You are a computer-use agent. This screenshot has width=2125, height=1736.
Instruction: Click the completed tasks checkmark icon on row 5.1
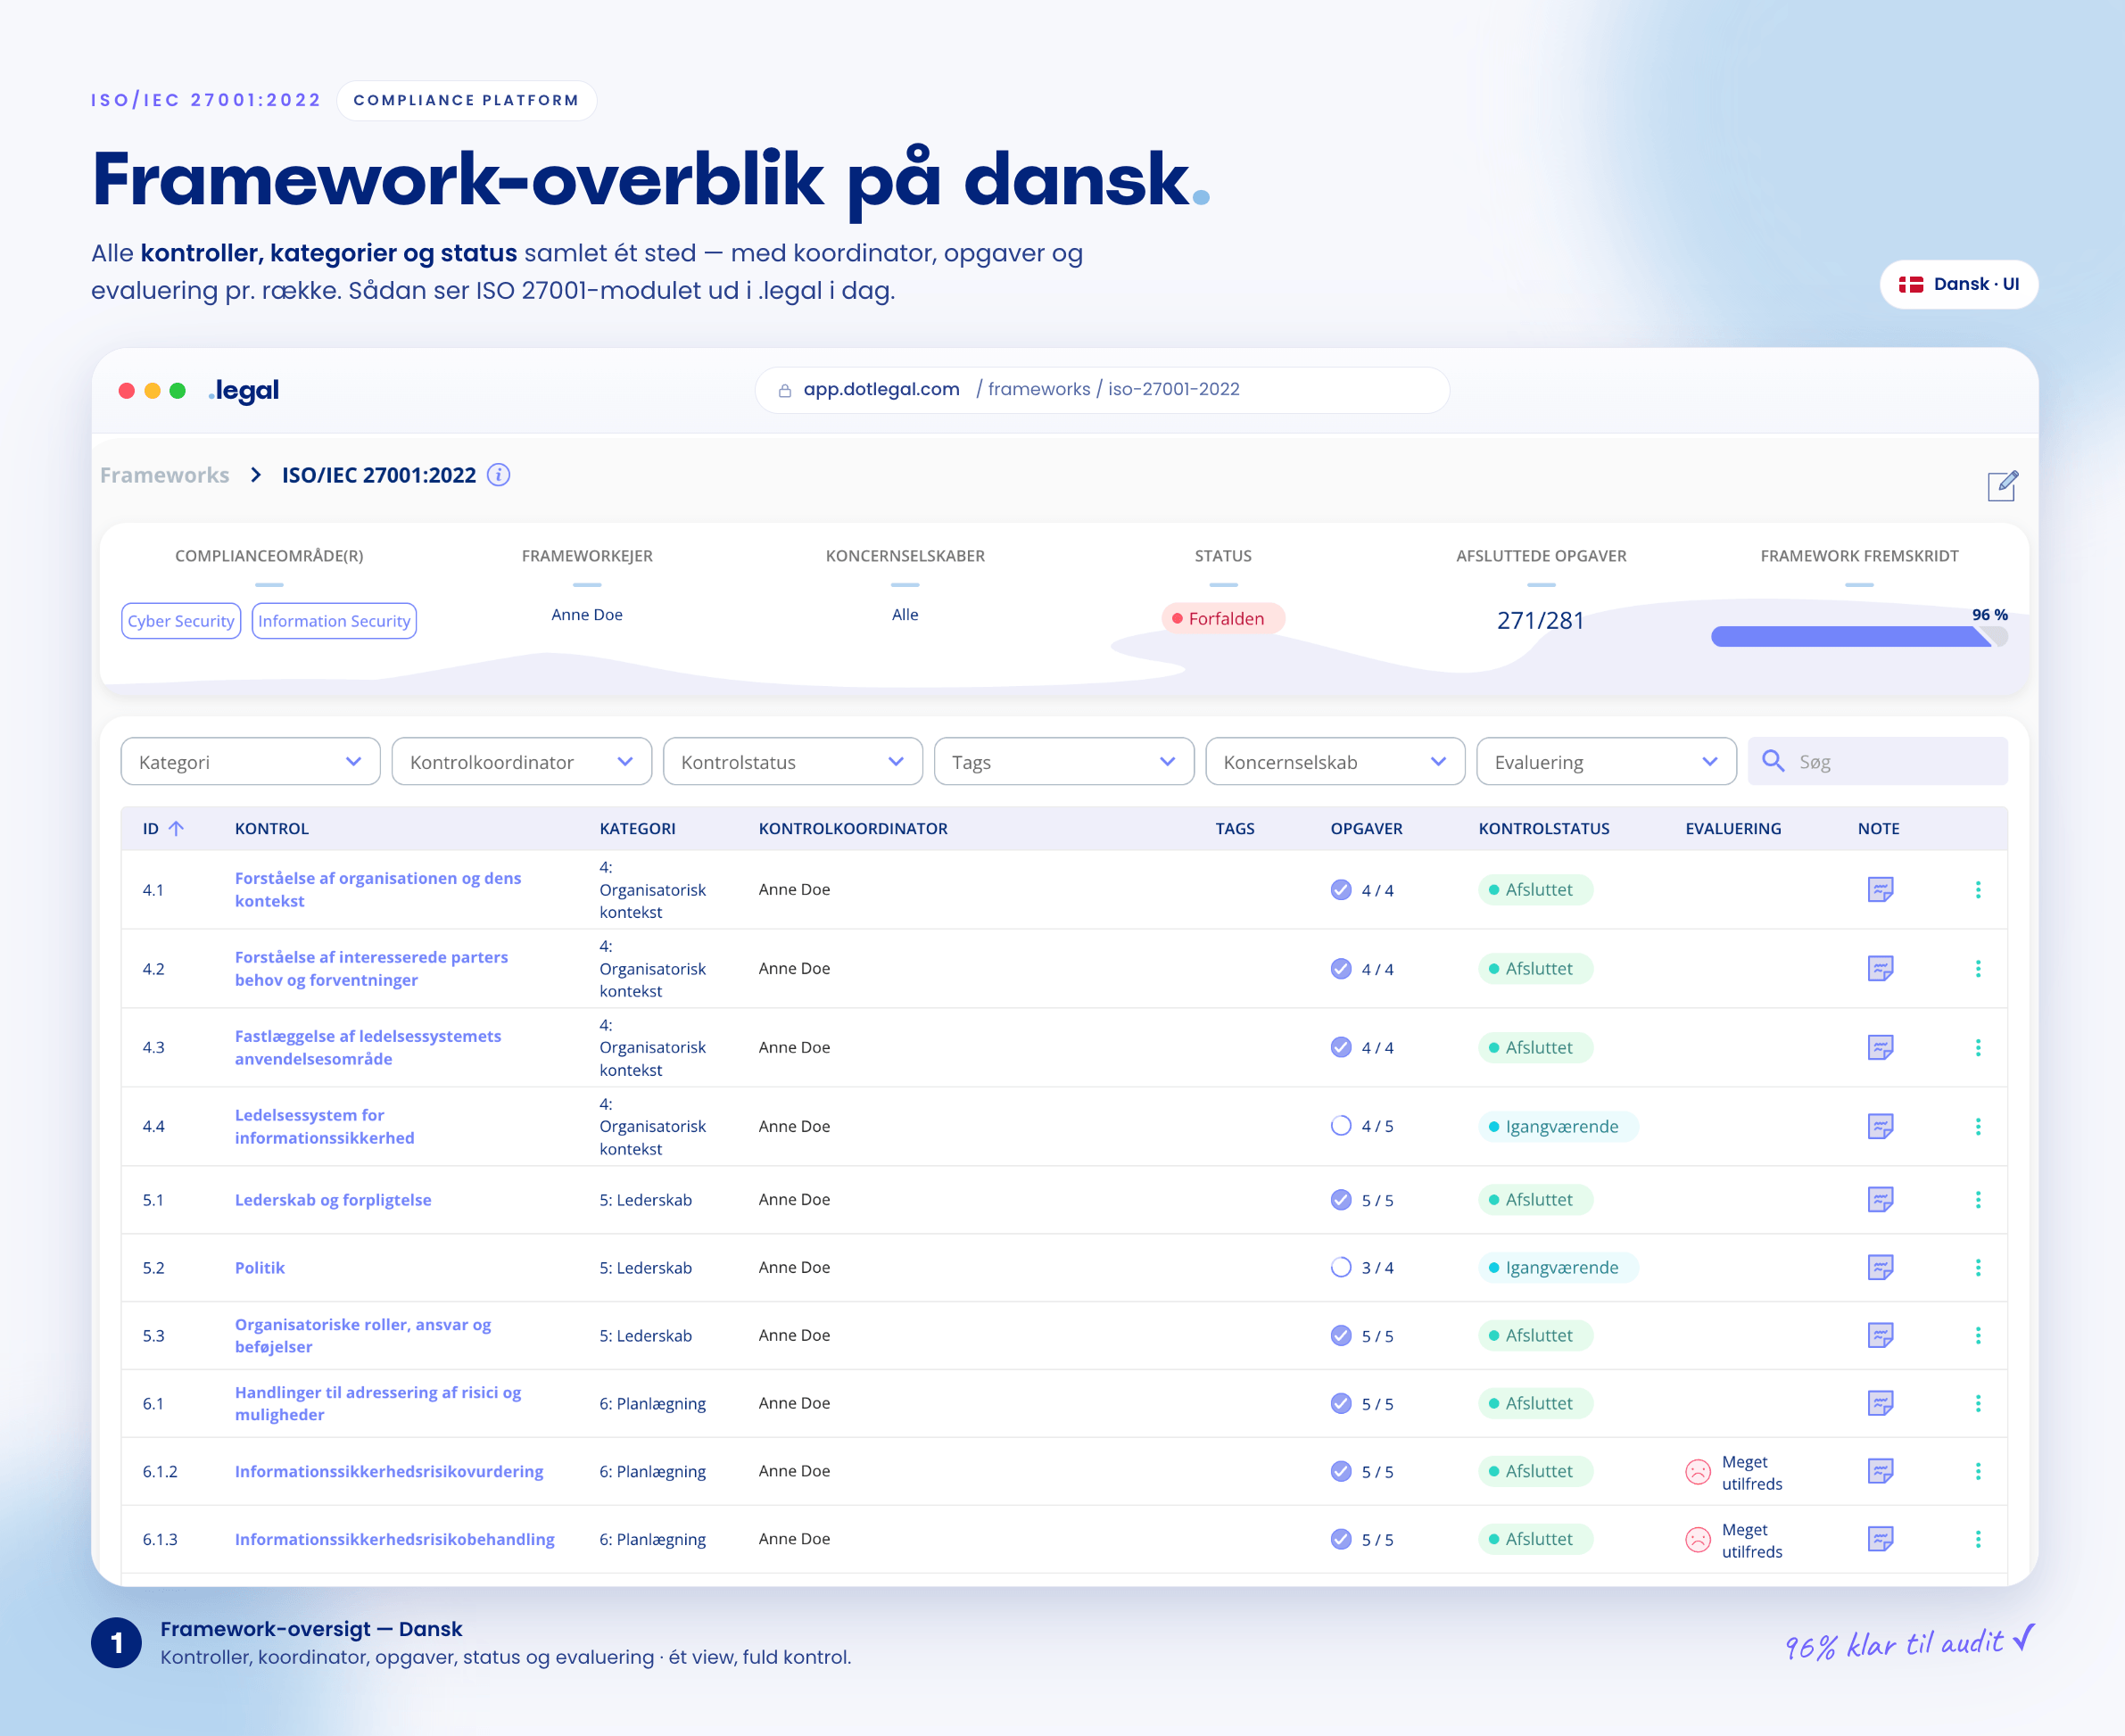click(1340, 1199)
